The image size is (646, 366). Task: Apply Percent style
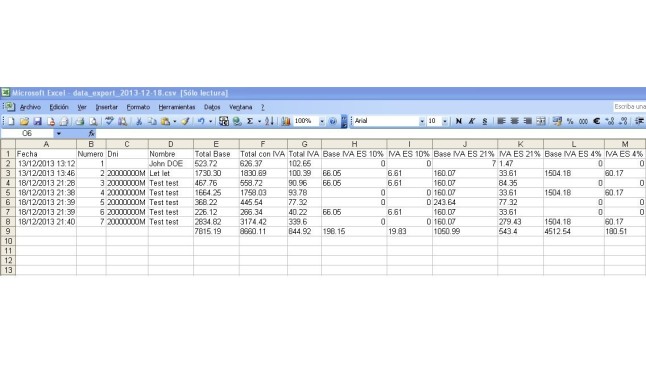pyautogui.click(x=570, y=121)
